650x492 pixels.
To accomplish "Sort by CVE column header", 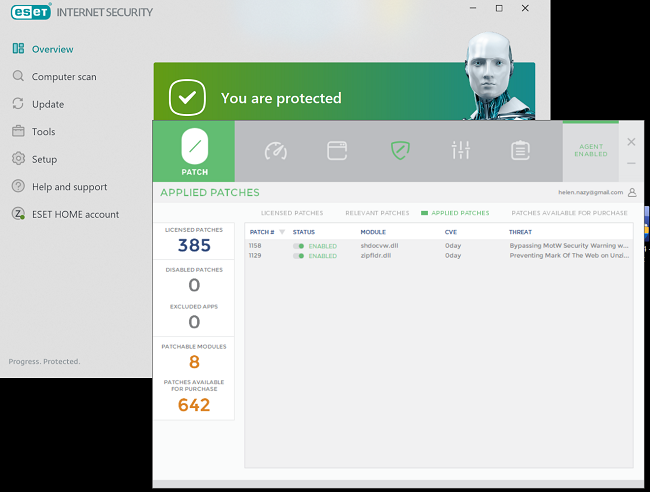I will point(451,232).
